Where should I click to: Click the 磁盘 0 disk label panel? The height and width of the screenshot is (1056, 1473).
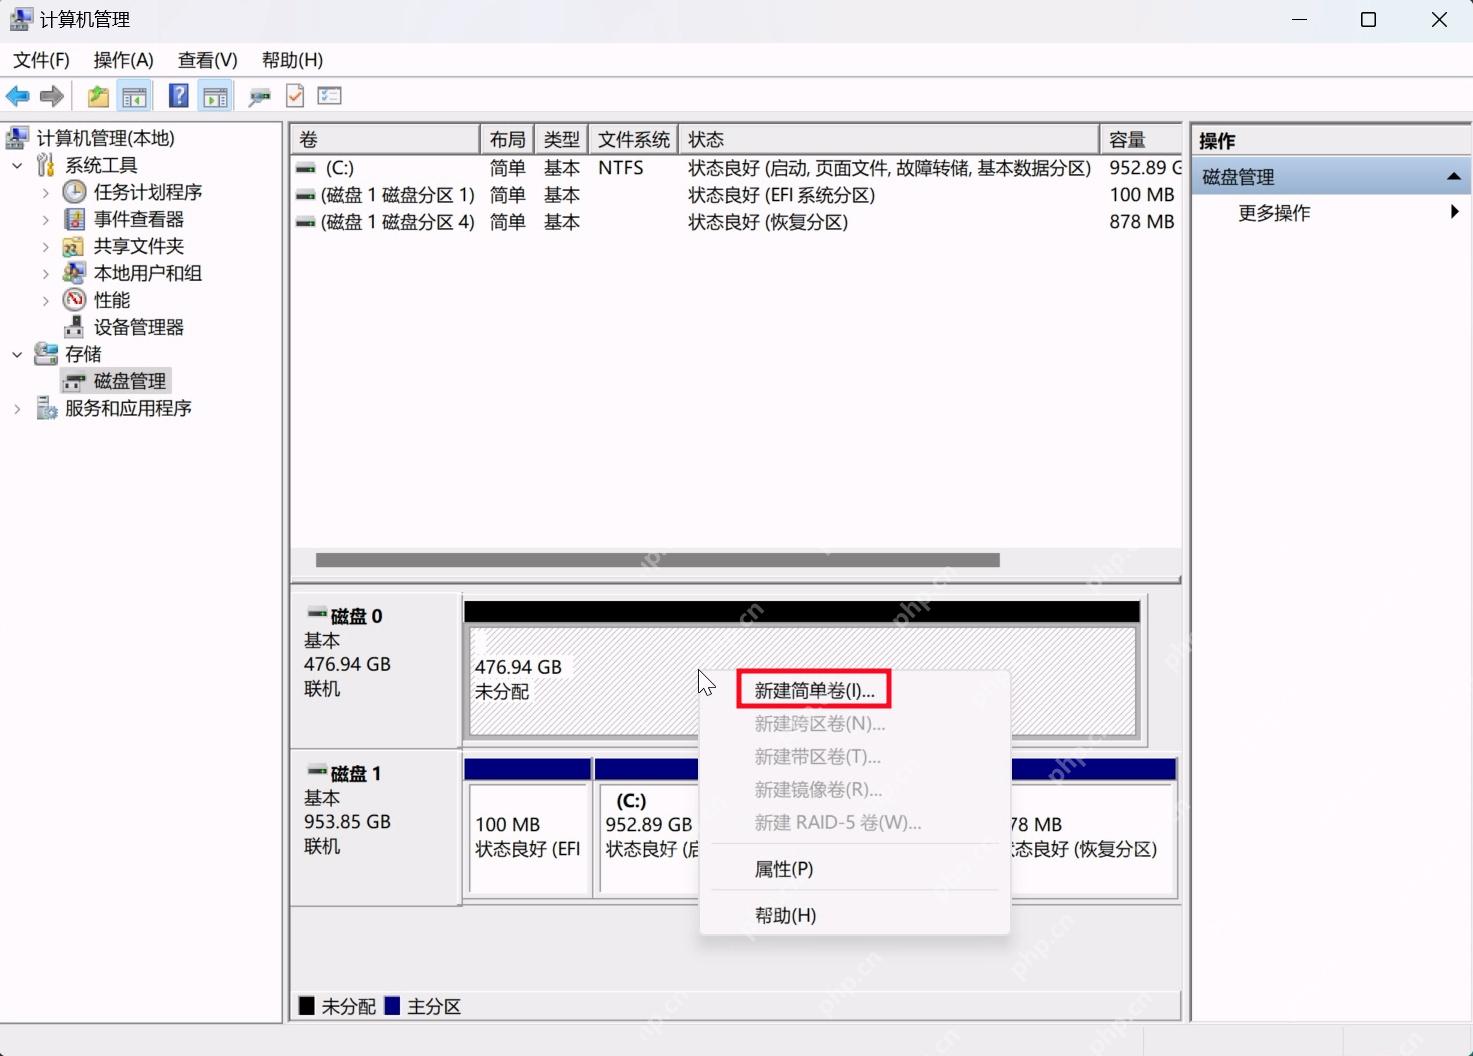click(376, 670)
